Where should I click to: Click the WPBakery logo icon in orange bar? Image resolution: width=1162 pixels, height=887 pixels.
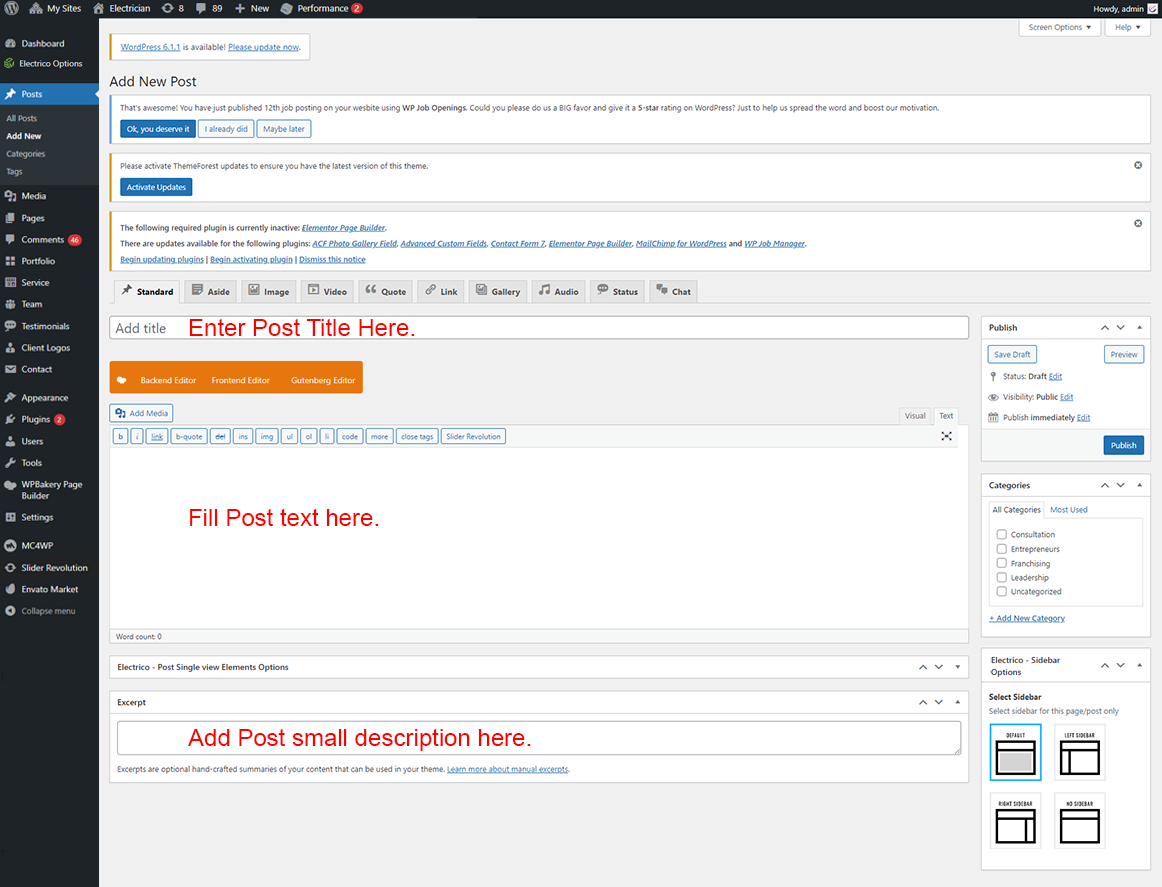[x=121, y=380]
